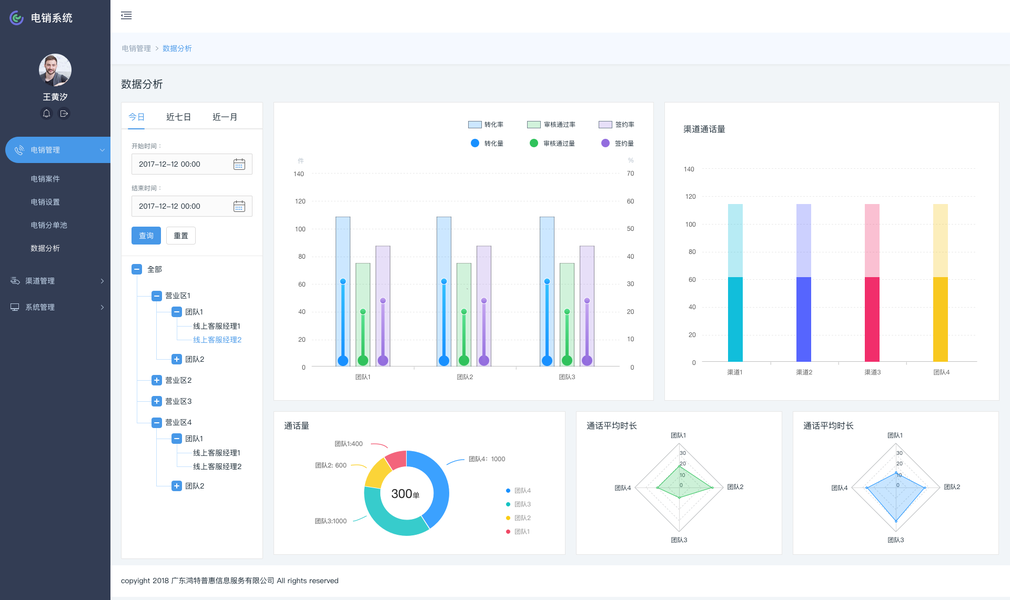Toggle the 审核通过量 legend series

pos(552,143)
